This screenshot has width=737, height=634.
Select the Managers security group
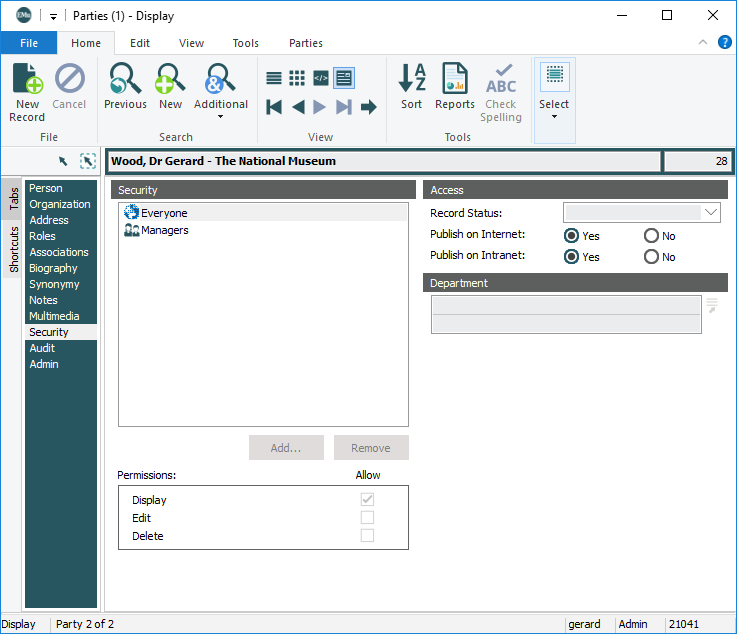(164, 230)
